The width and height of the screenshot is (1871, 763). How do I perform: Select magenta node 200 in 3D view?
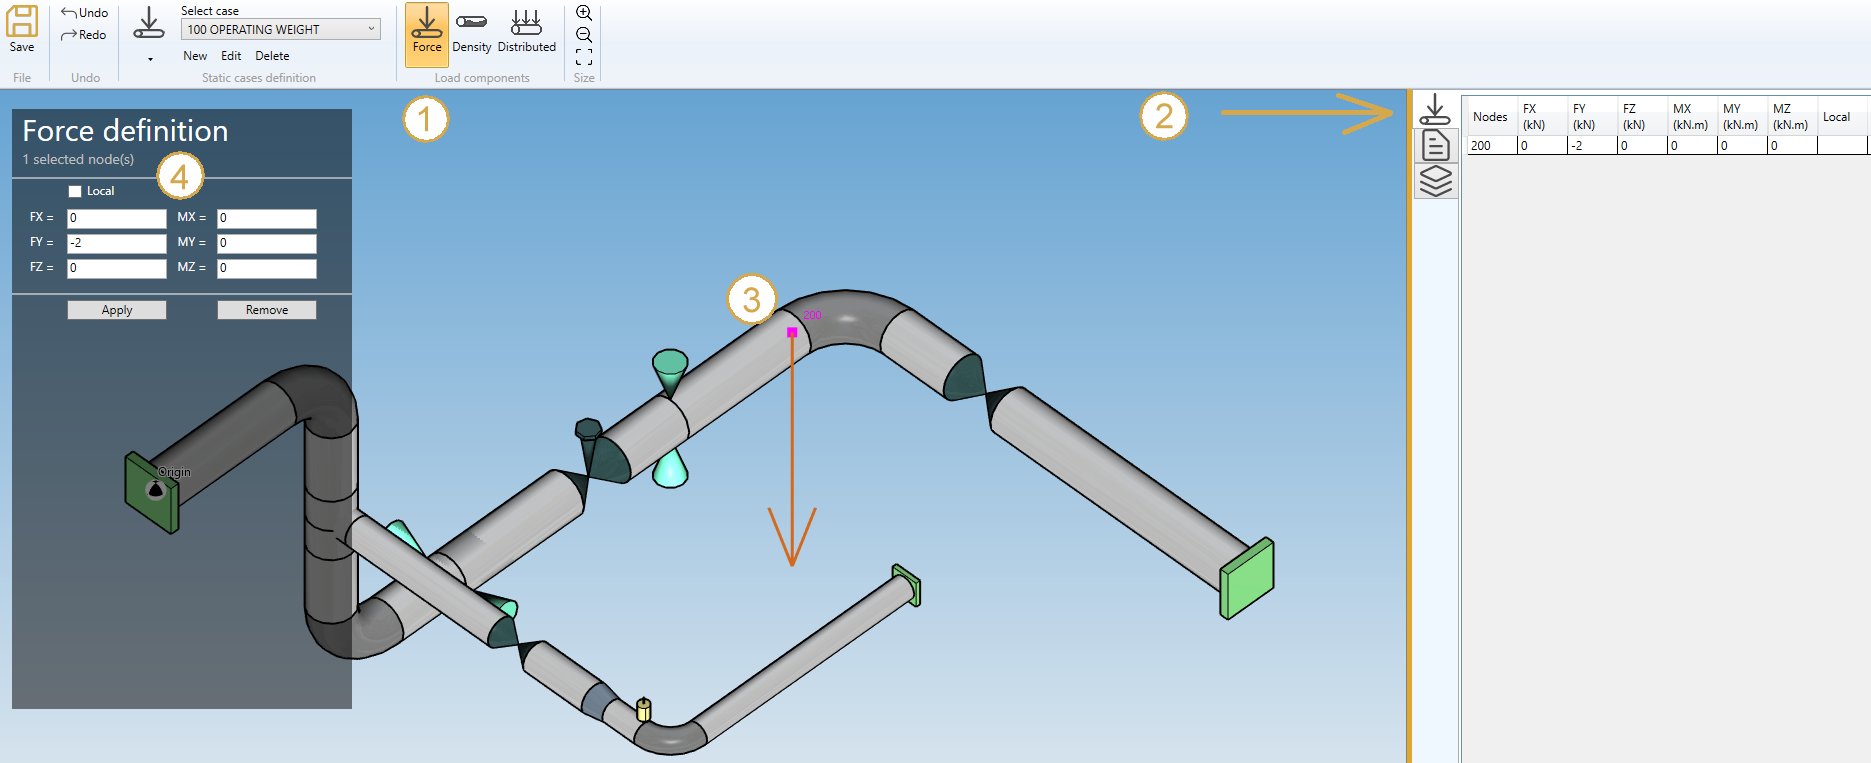pos(792,332)
